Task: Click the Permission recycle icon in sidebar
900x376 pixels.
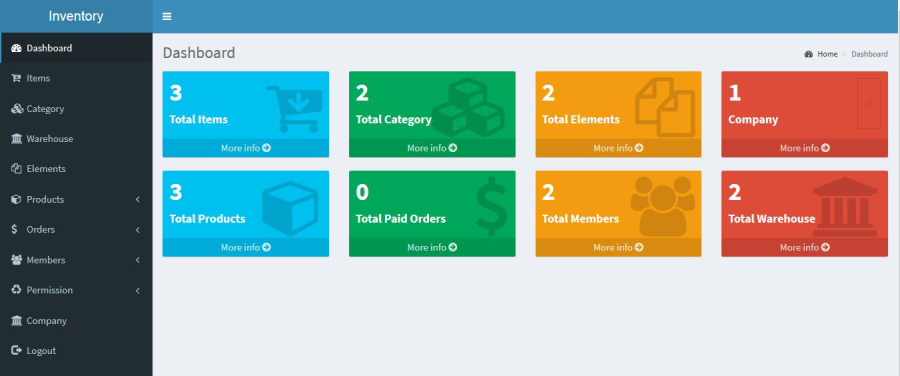Action: pyautogui.click(x=16, y=290)
